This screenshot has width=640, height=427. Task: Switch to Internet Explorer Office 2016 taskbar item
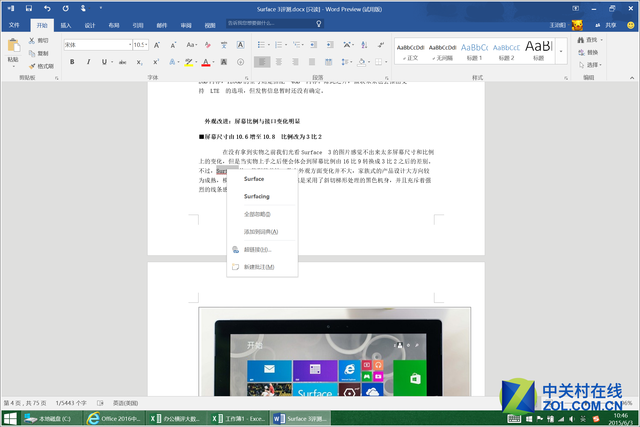click(114, 419)
